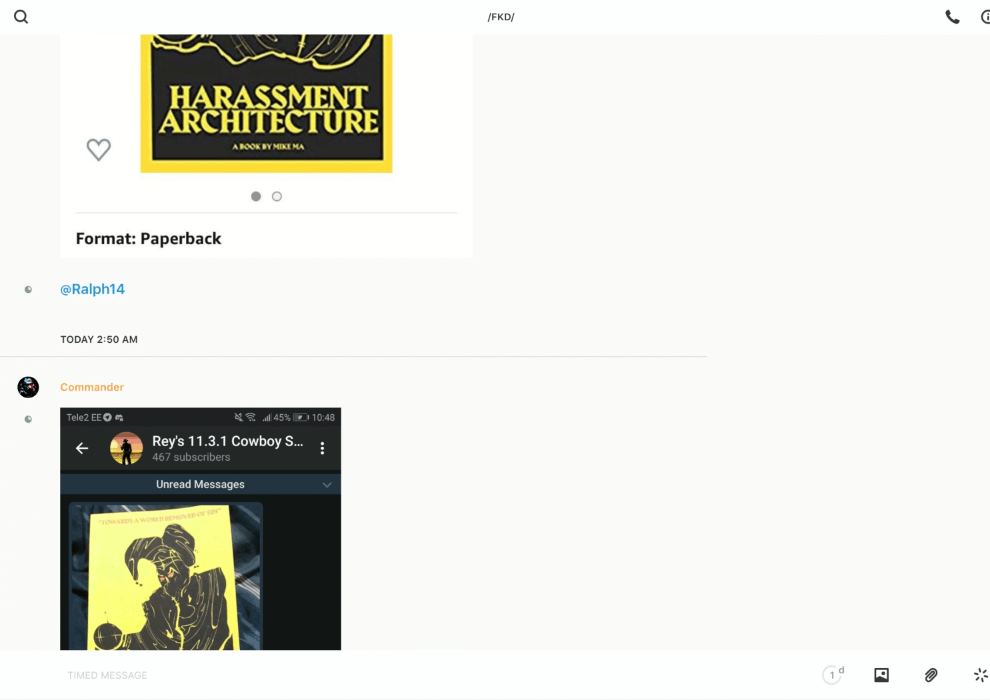Click the back arrow in Telegram screenshot
The width and height of the screenshot is (990, 700).
click(x=82, y=448)
